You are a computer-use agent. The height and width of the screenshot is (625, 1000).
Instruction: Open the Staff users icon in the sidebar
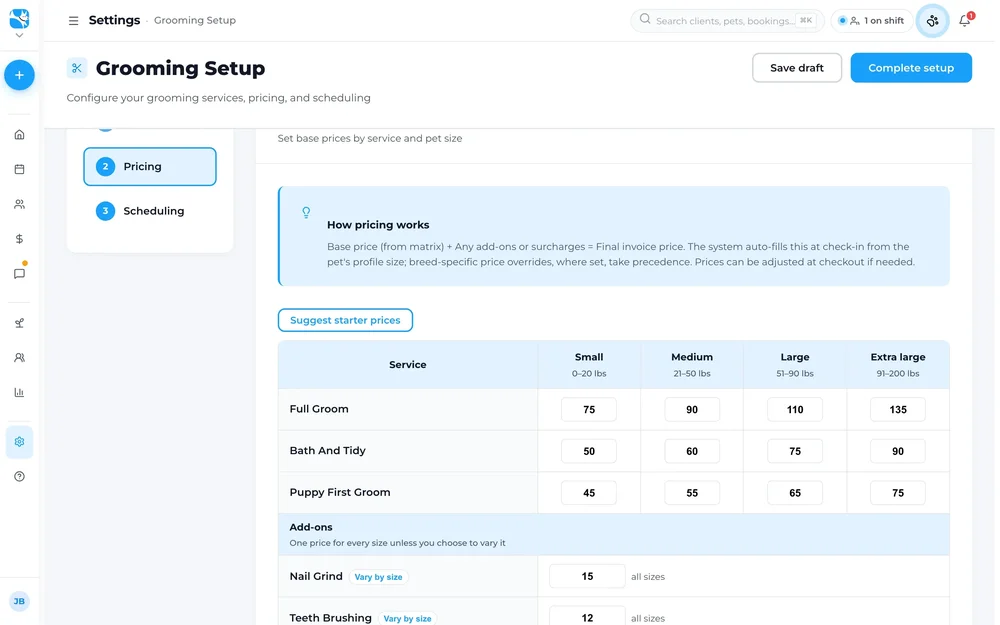click(x=19, y=358)
